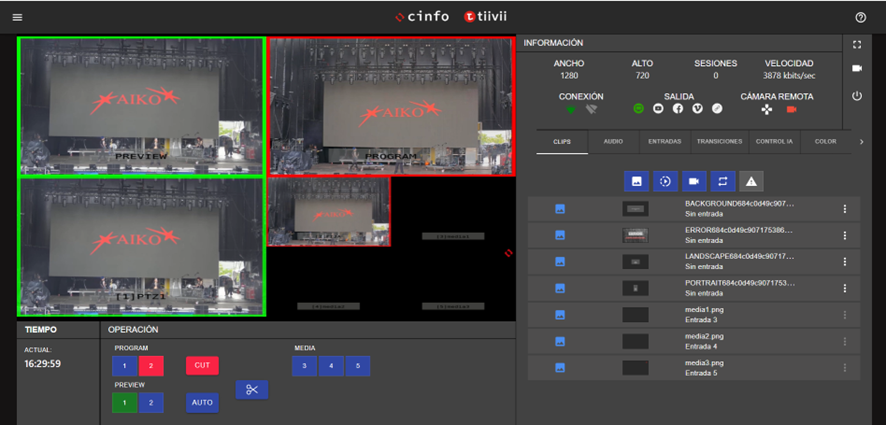Viewport: 886px width, 425px height.
Task: Select the YouTube output icon
Action: coord(658,108)
